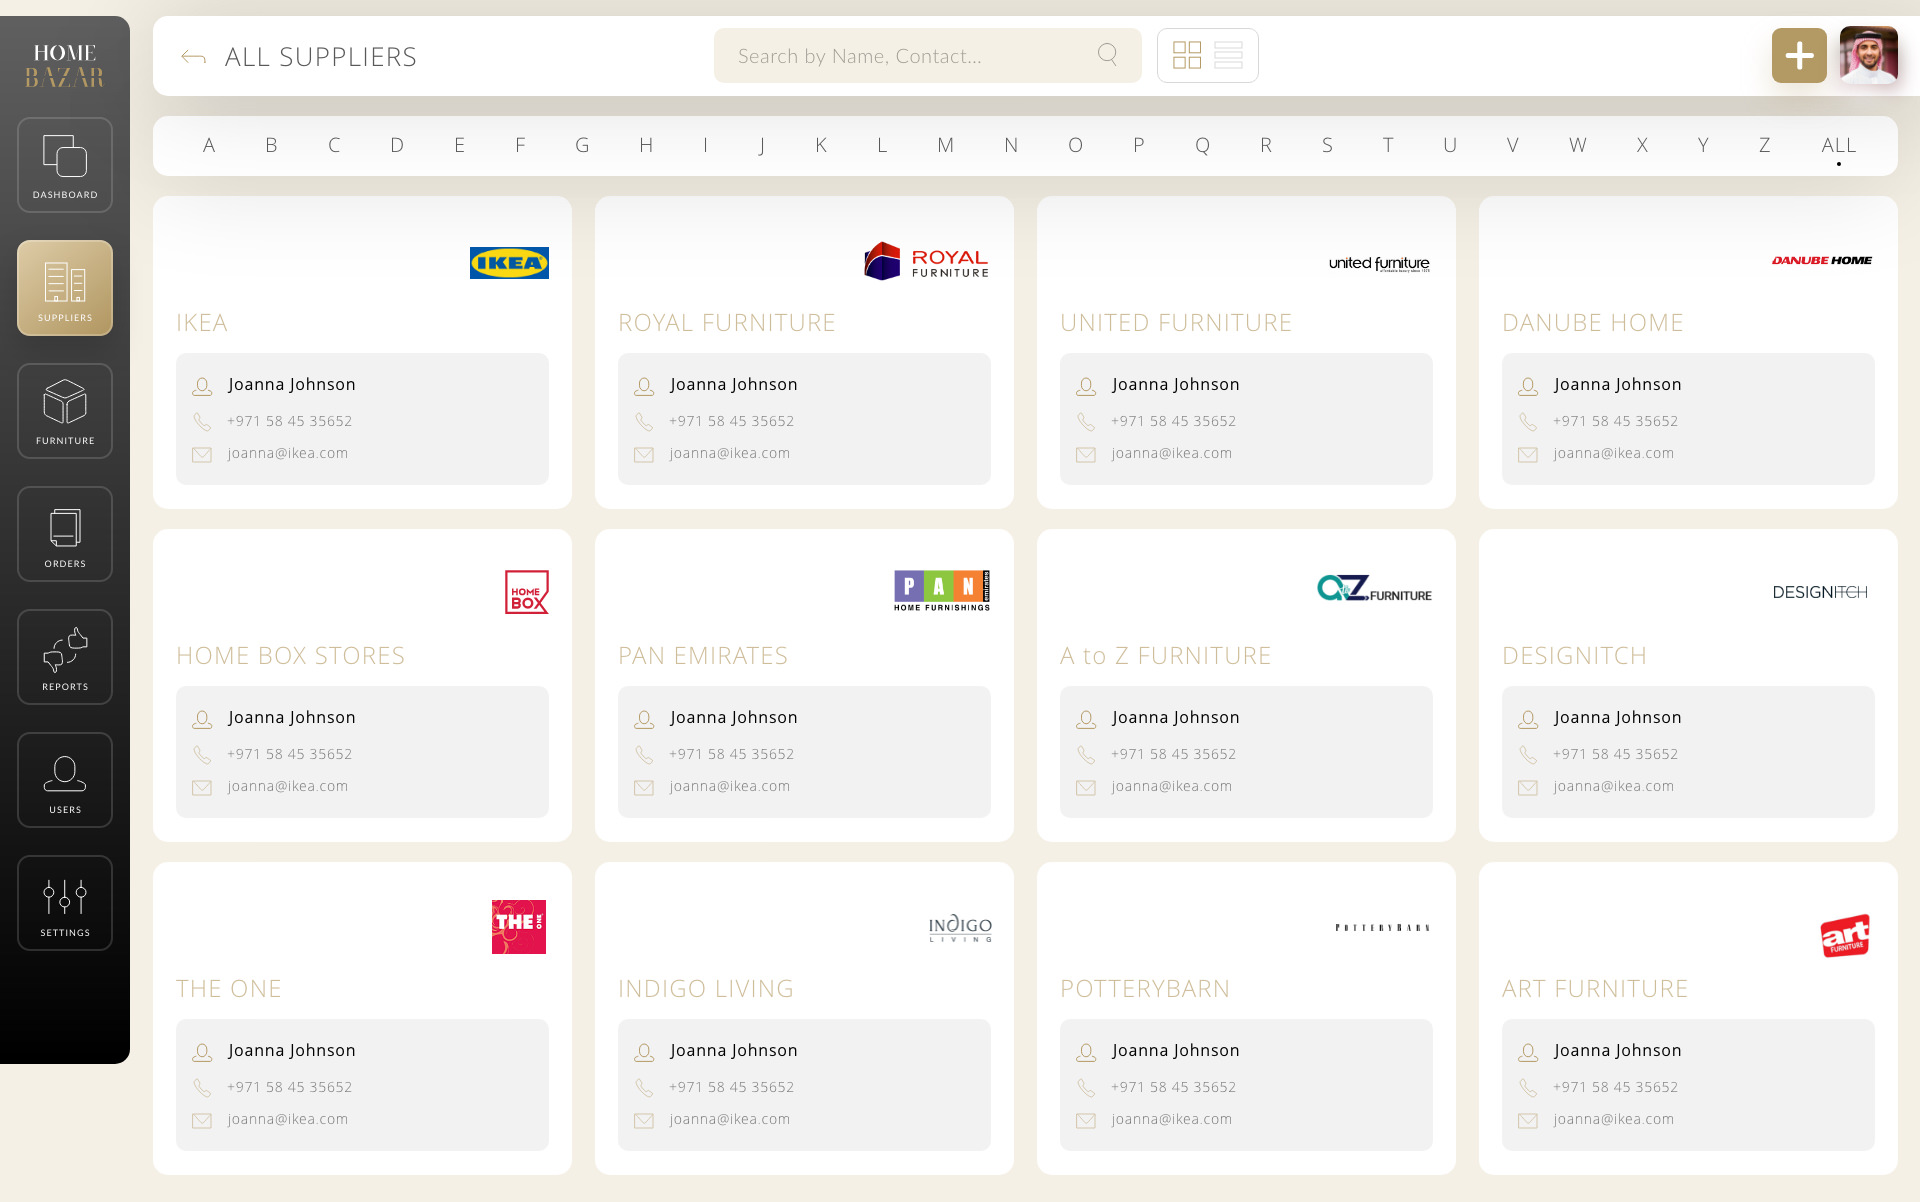The height and width of the screenshot is (1202, 1920).
Task: Click the contact person icon in Pan Emirates card
Action: pos(644,719)
